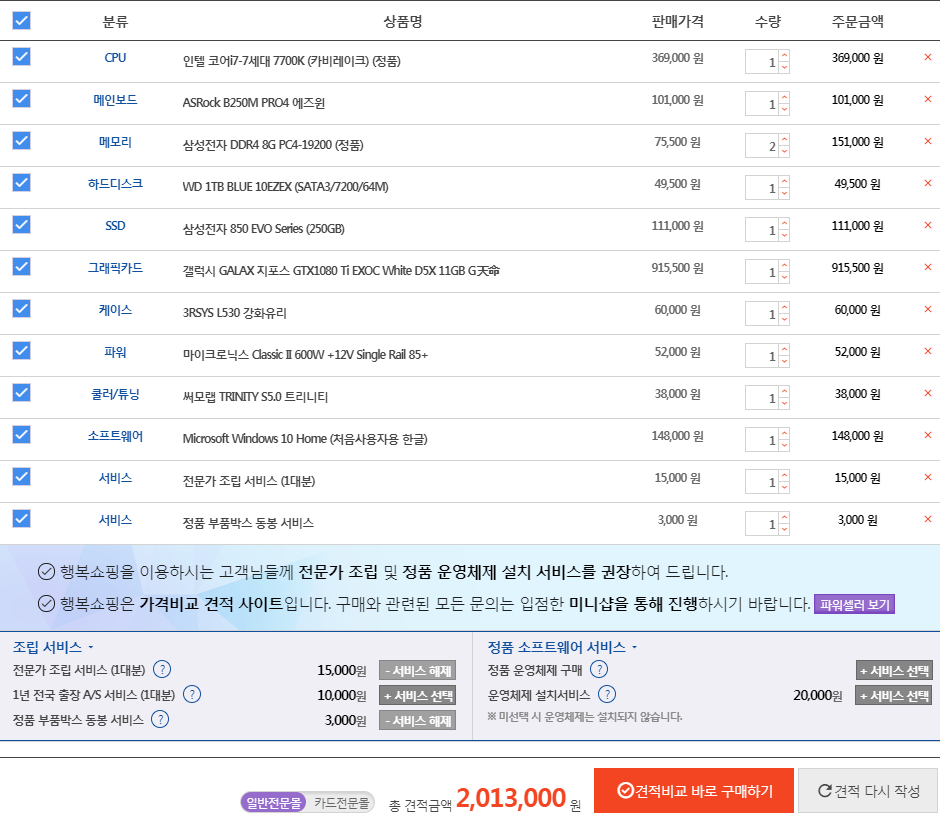Switch to 일반전문몰 tab

(274, 802)
